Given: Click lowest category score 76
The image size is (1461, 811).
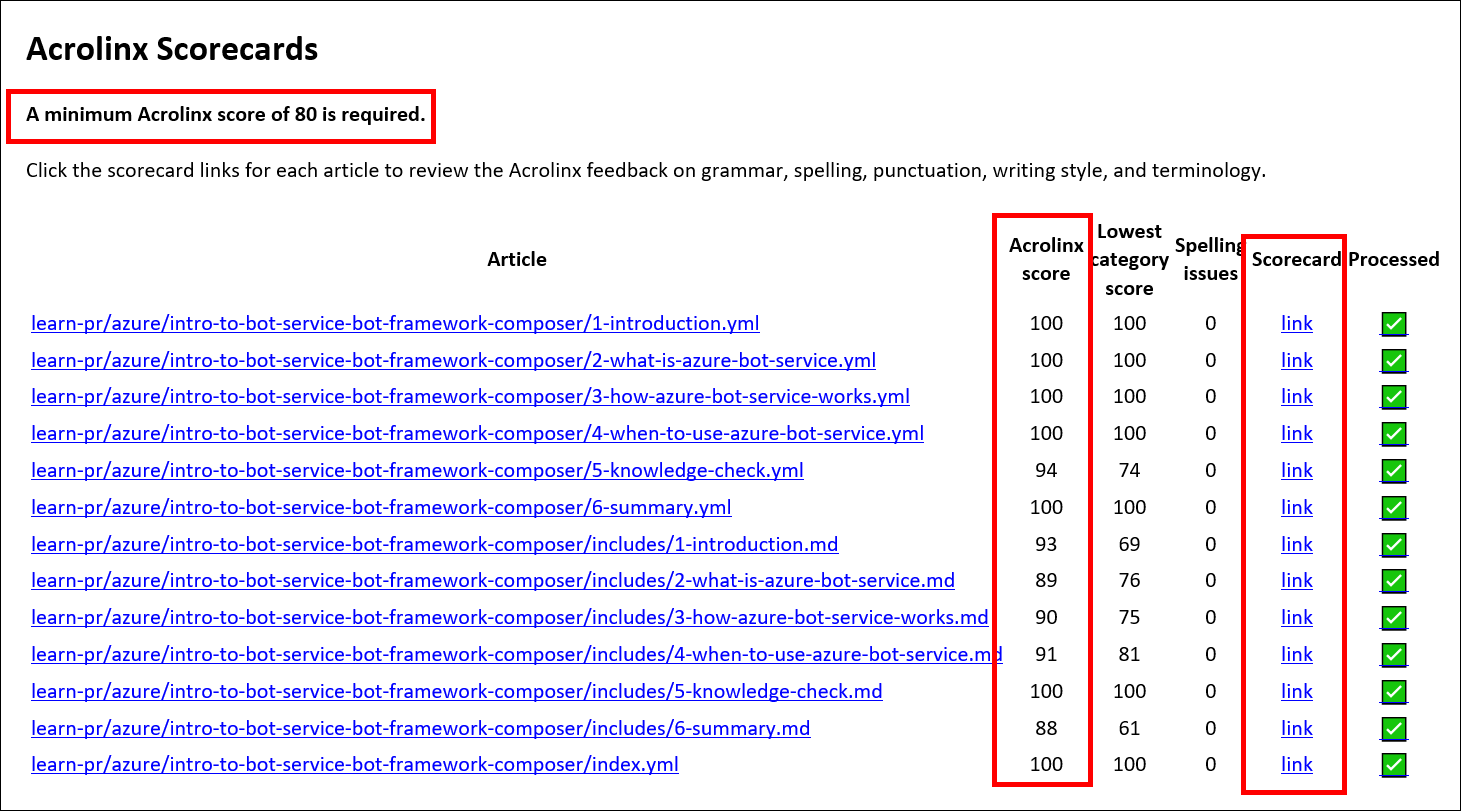Looking at the screenshot, I should [1129, 580].
